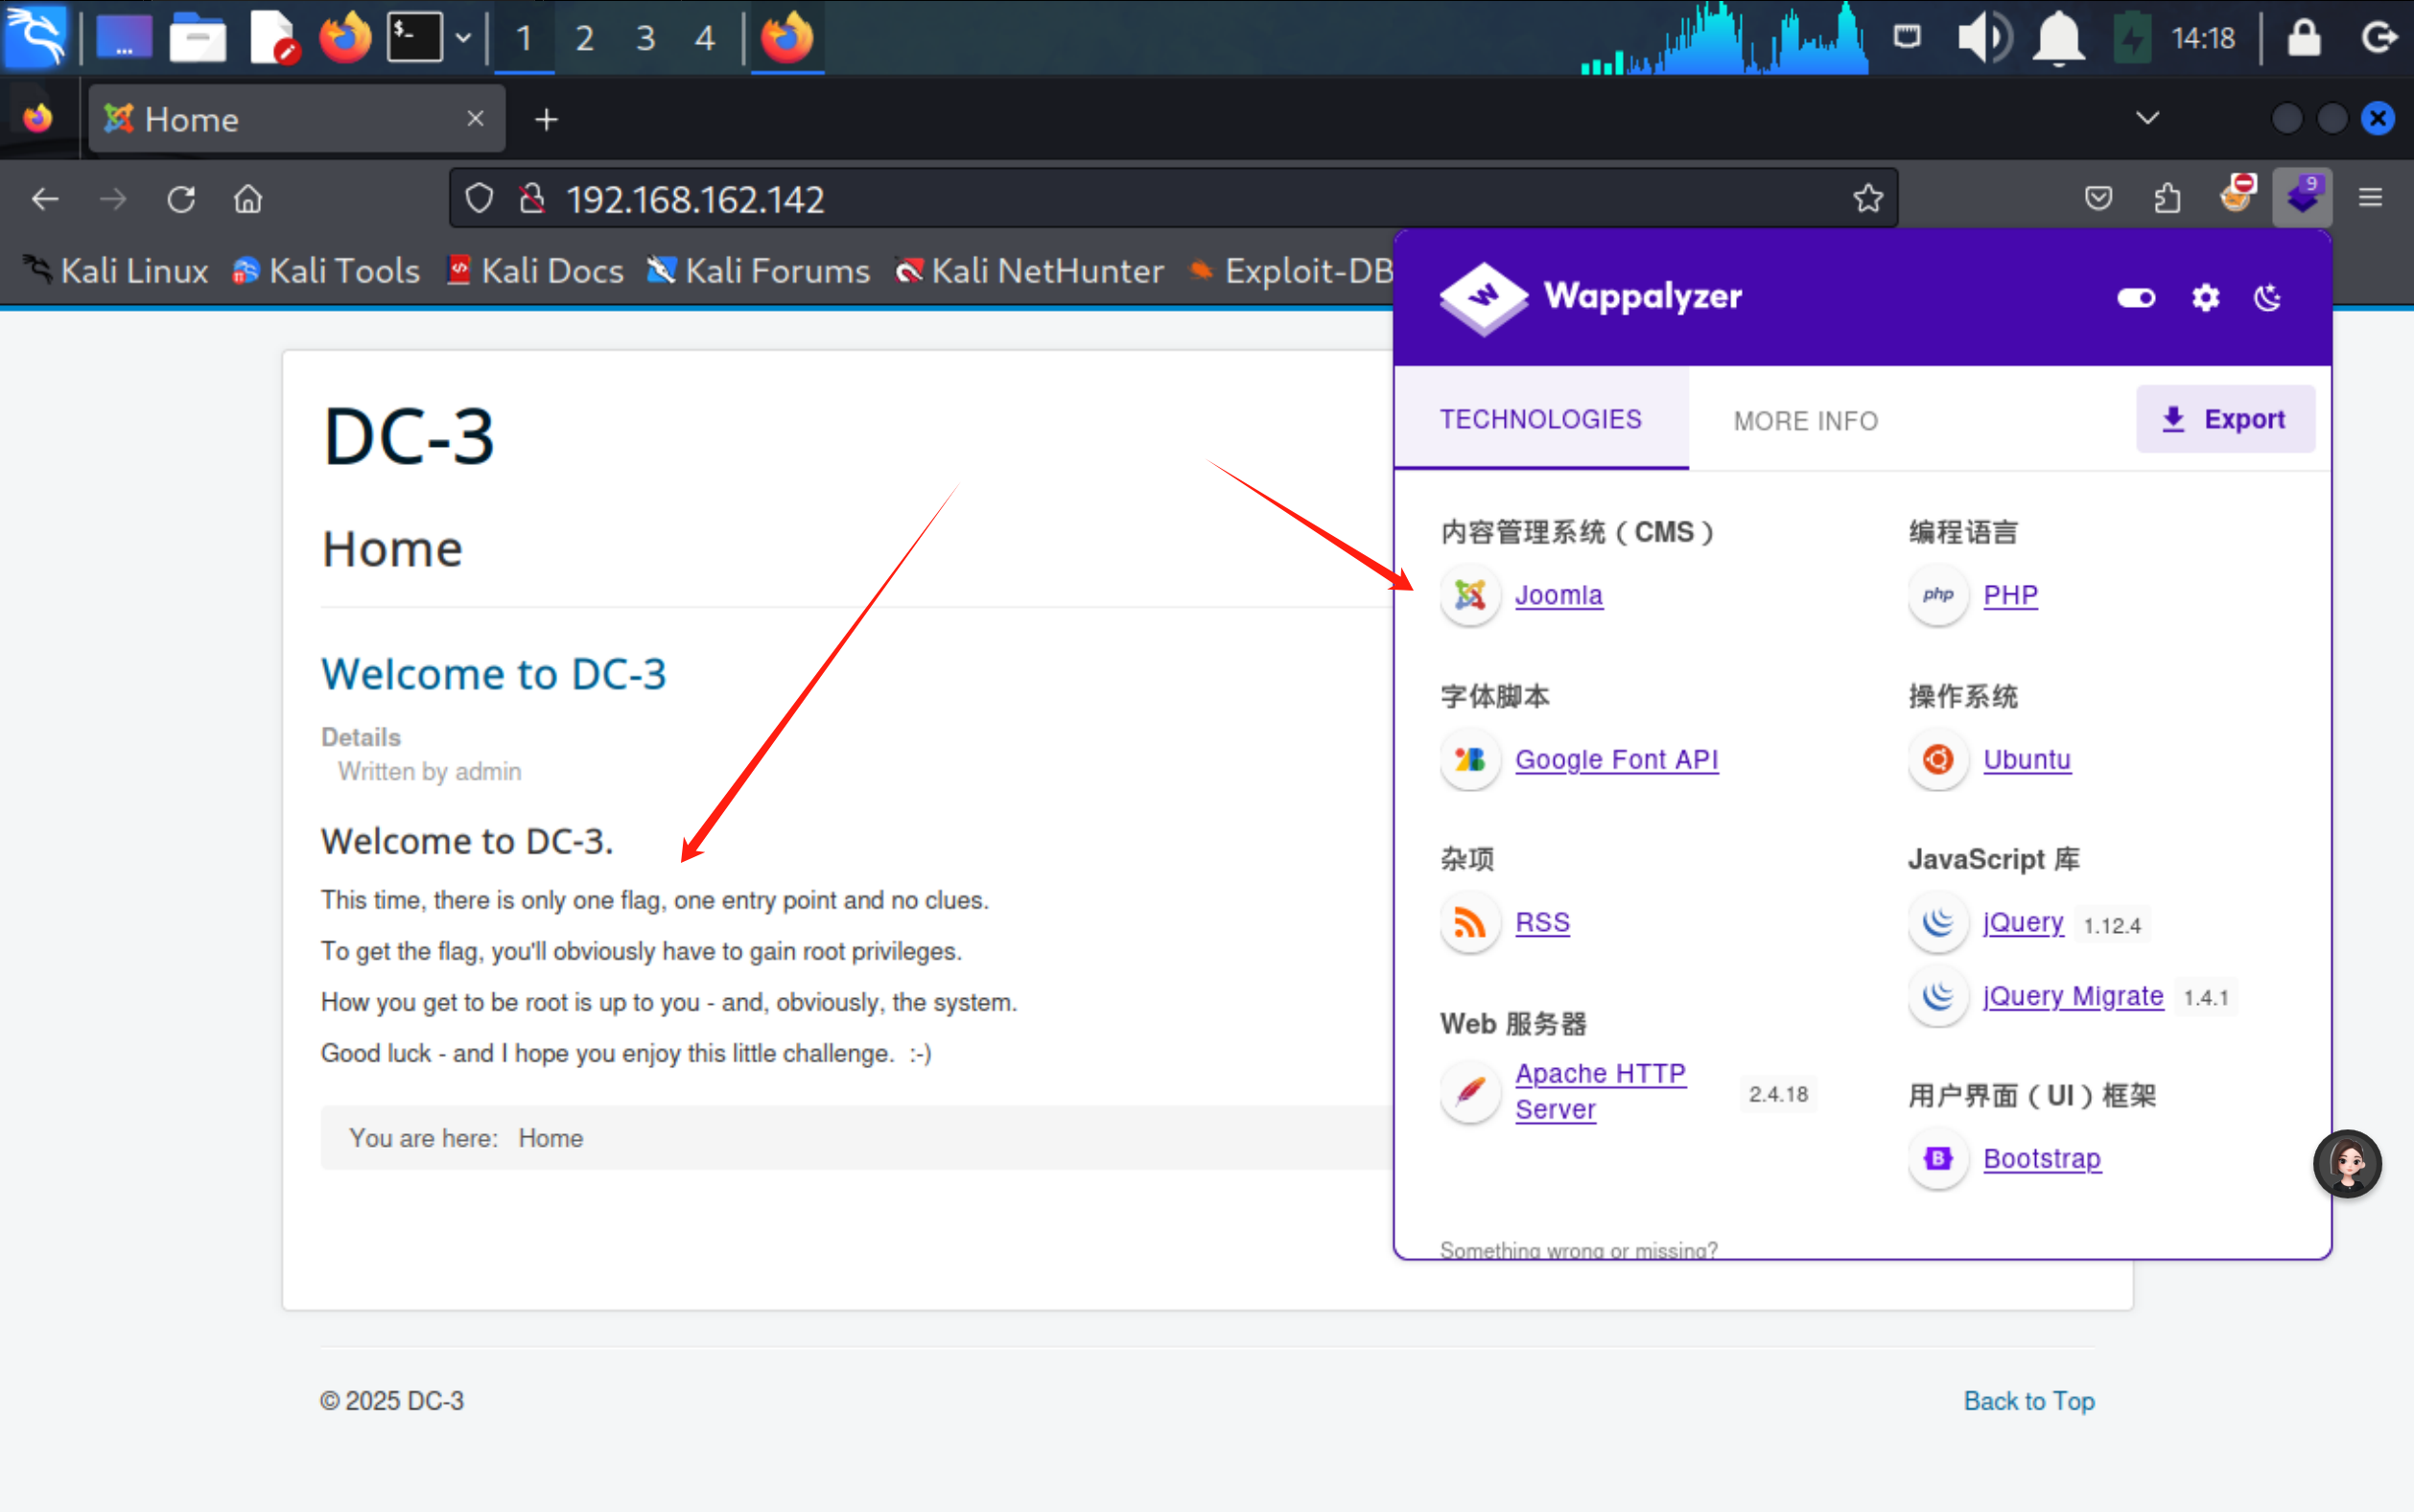Click the Kali applications menu dragon
The width and height of the screenshot is (2414, 1512).
coord(36,36)
